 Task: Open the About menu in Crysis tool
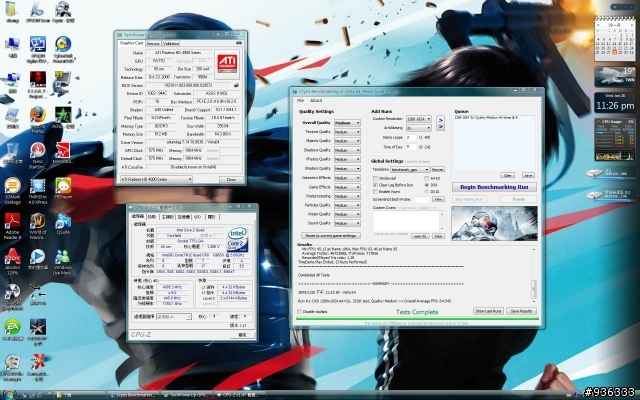[316, 100]
